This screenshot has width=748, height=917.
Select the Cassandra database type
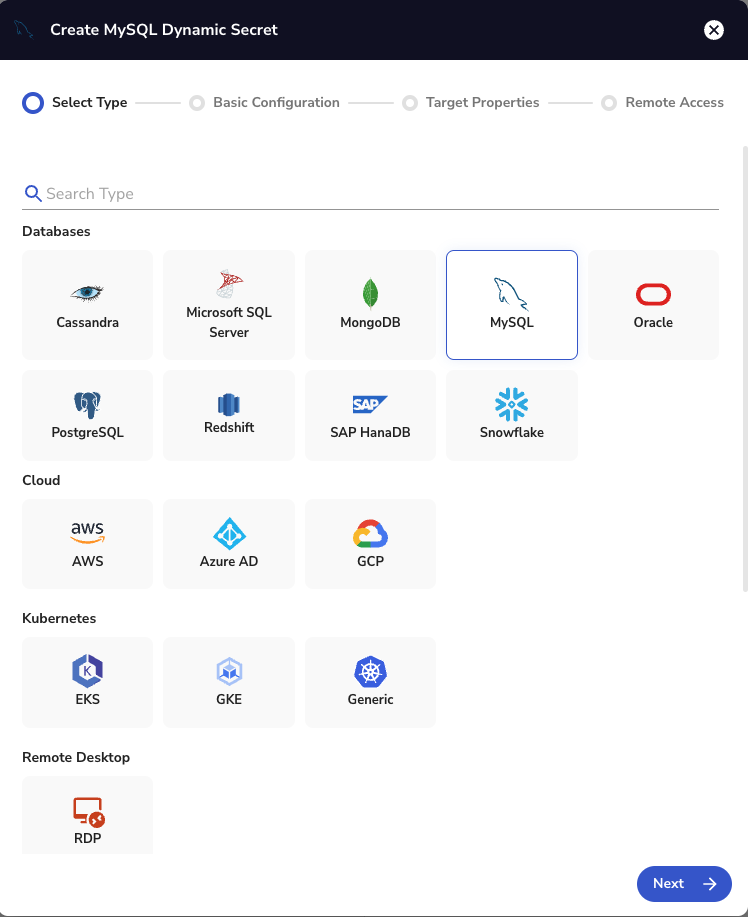[87, 305]
